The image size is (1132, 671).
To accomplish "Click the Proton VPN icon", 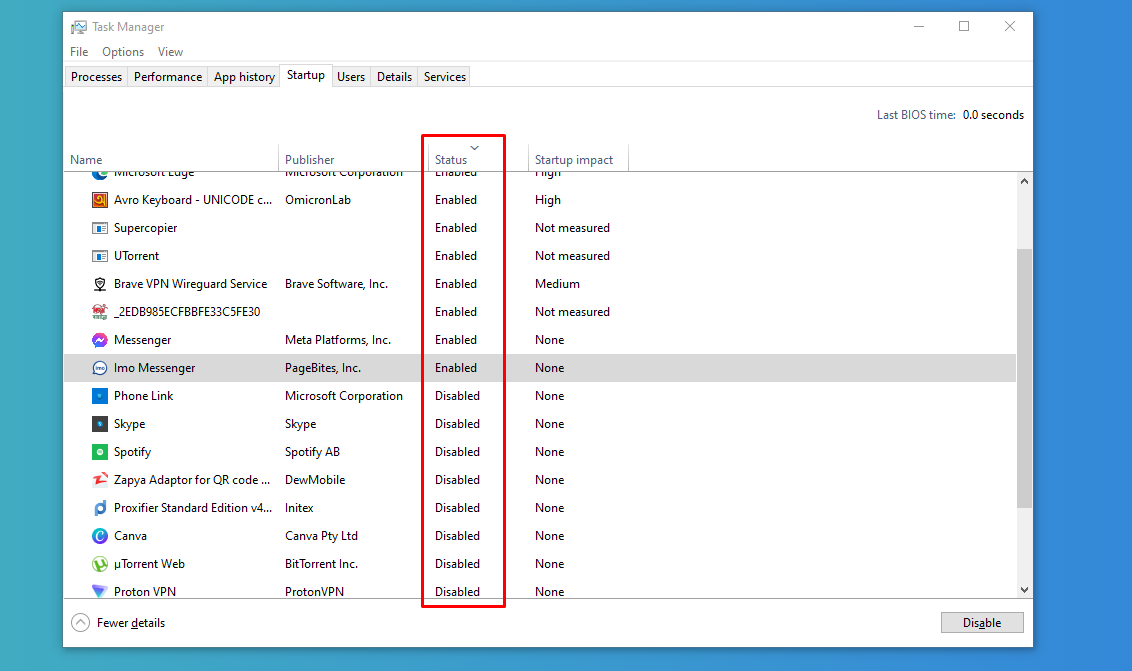I will 100,591.
